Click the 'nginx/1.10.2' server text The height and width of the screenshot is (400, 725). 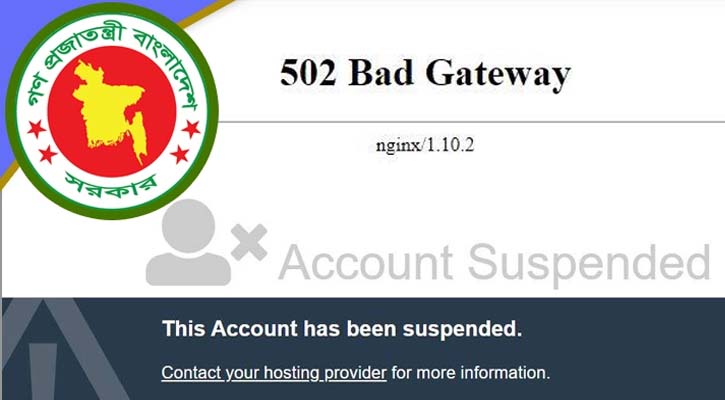(425, 145)
